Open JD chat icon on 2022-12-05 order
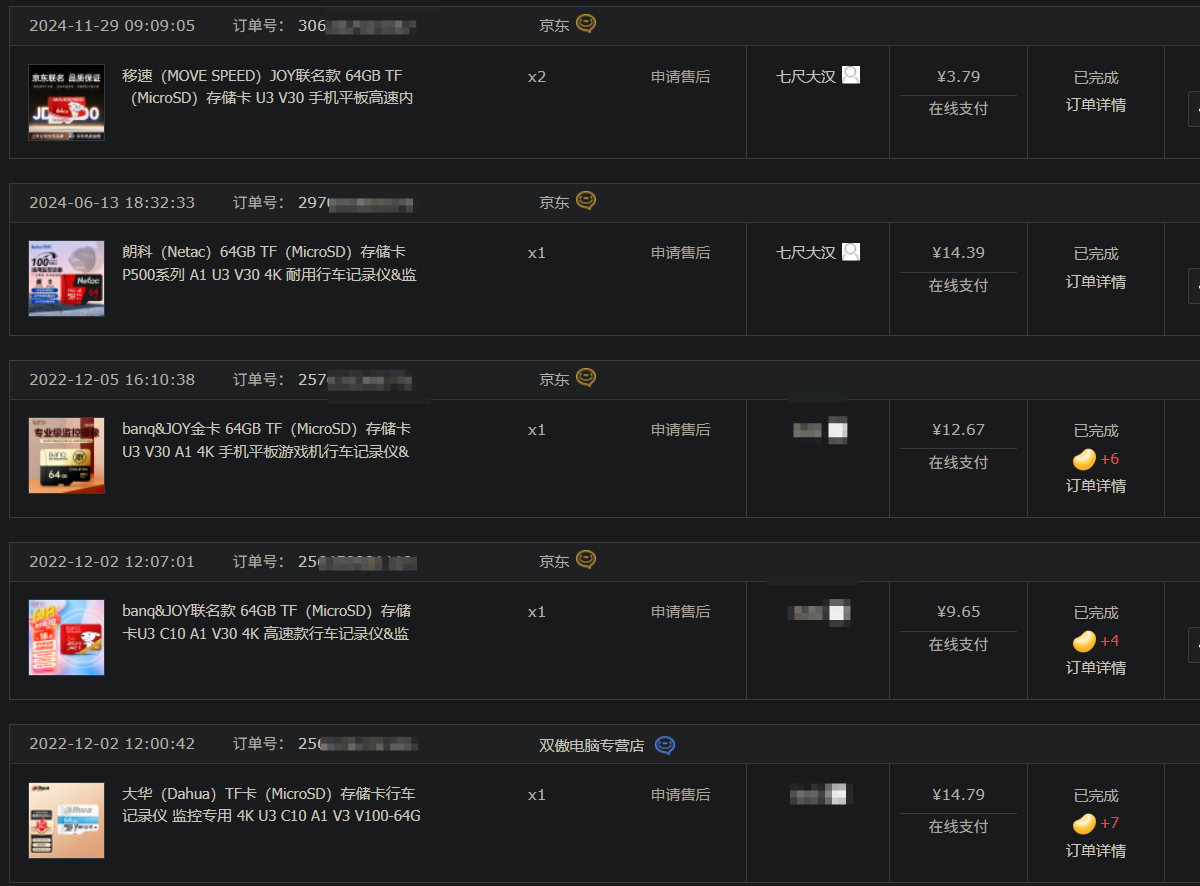1200x886 pixels. point(586,378)
